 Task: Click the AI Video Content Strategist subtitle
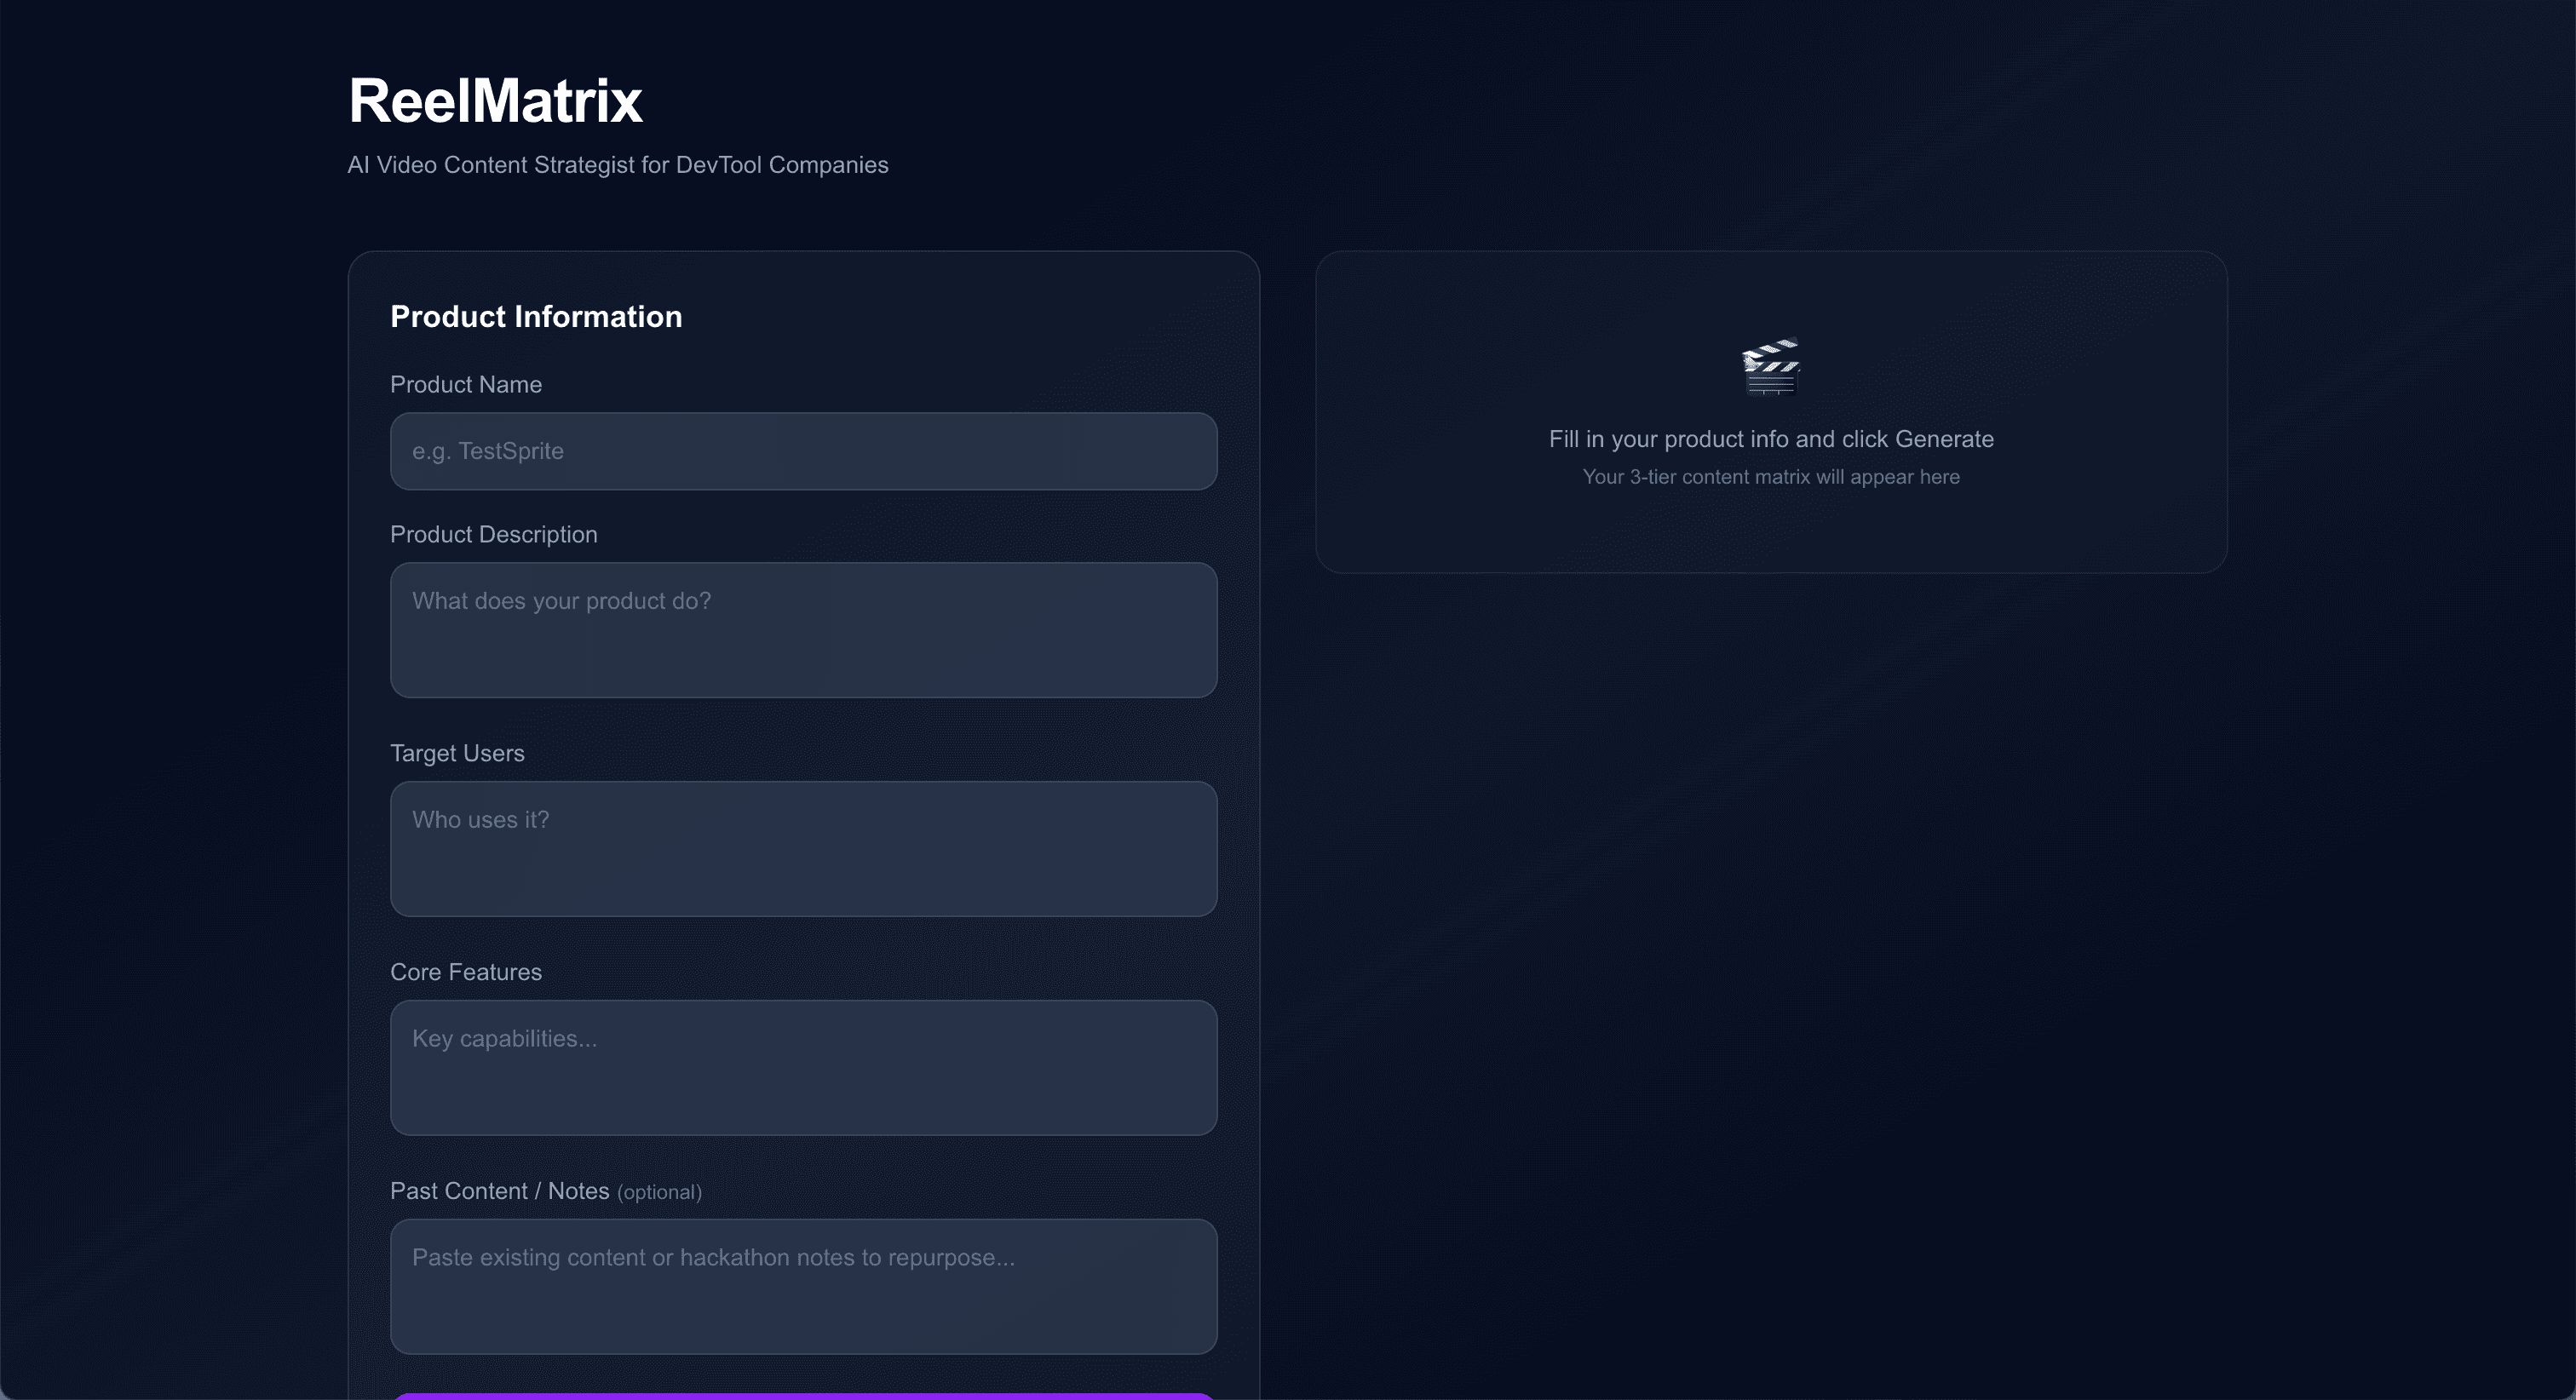tap(617, 165)
